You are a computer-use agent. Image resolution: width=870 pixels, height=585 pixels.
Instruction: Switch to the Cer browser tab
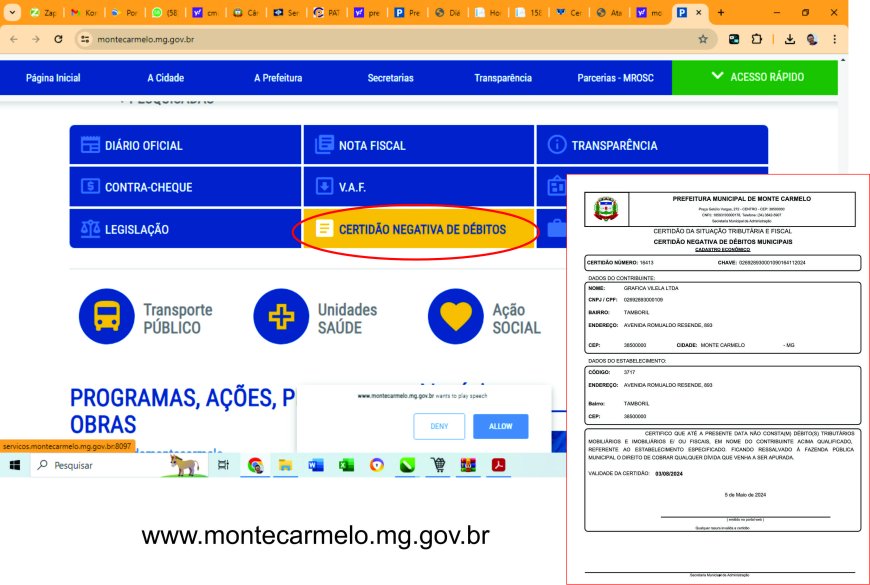[x=569, y=12]
